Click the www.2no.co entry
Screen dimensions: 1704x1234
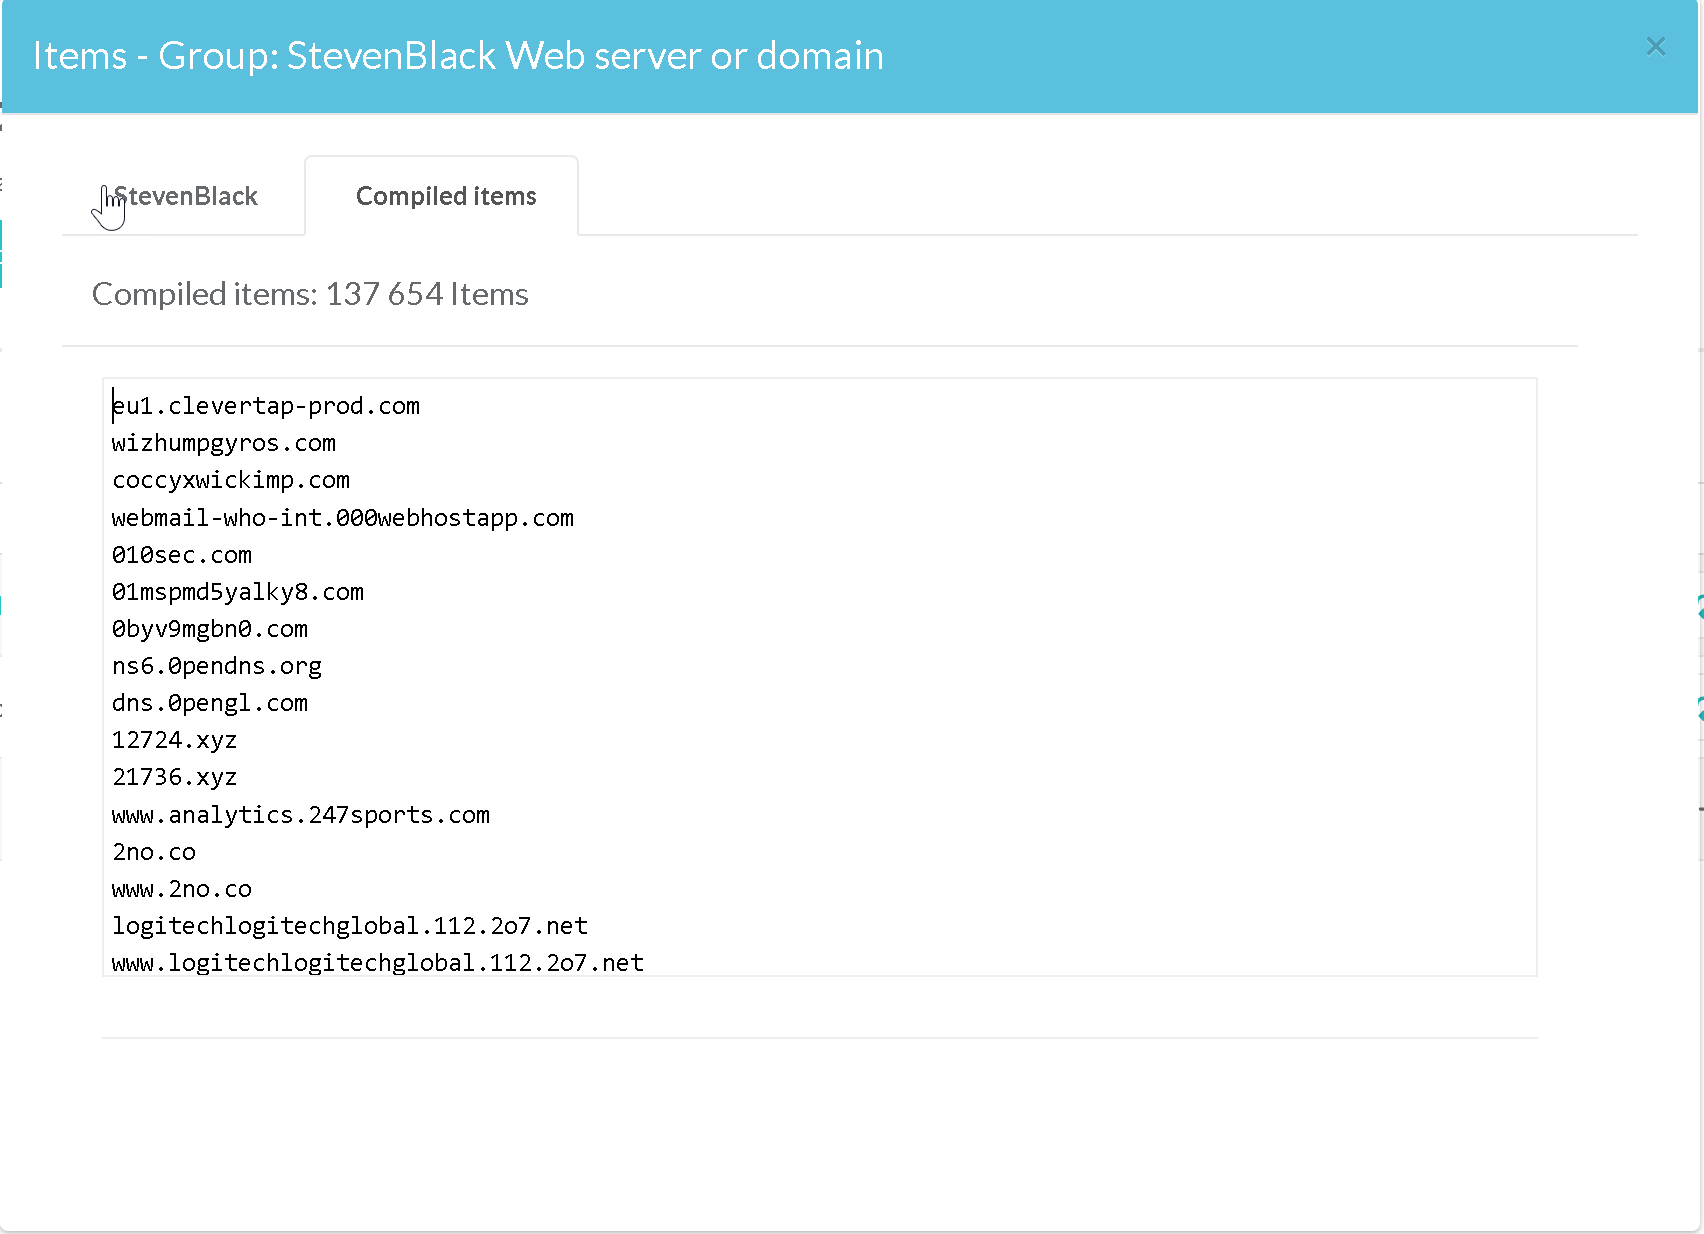[x=182, y=889]
